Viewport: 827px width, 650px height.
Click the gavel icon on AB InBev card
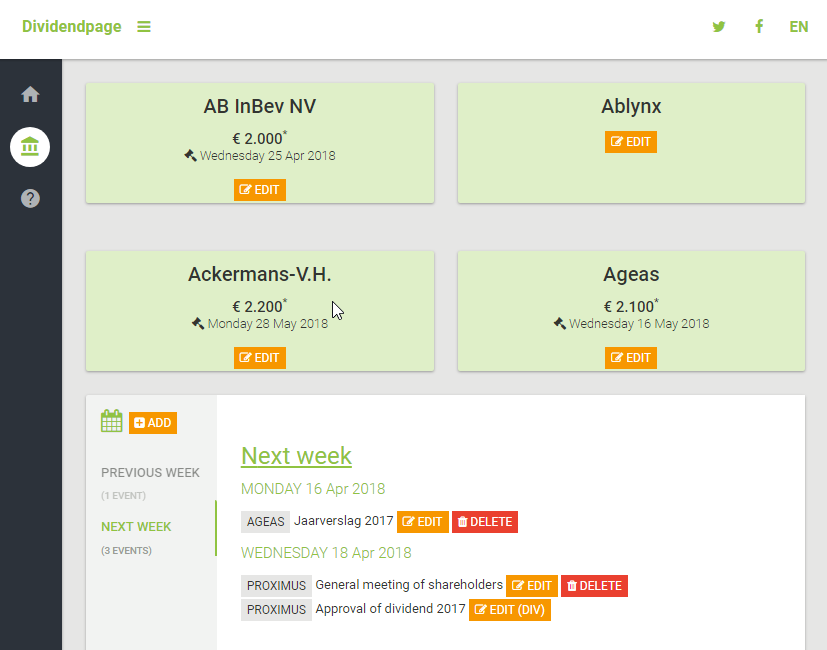[x=190, y=156]
